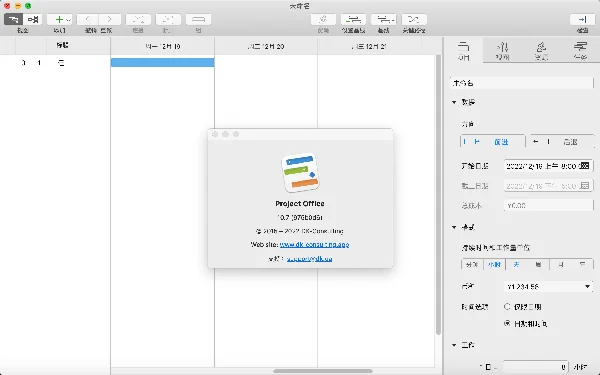The image size is (600, 375).
Task: Toggle the inspector sidebar icon at toolbar far right
Action: 582,19
